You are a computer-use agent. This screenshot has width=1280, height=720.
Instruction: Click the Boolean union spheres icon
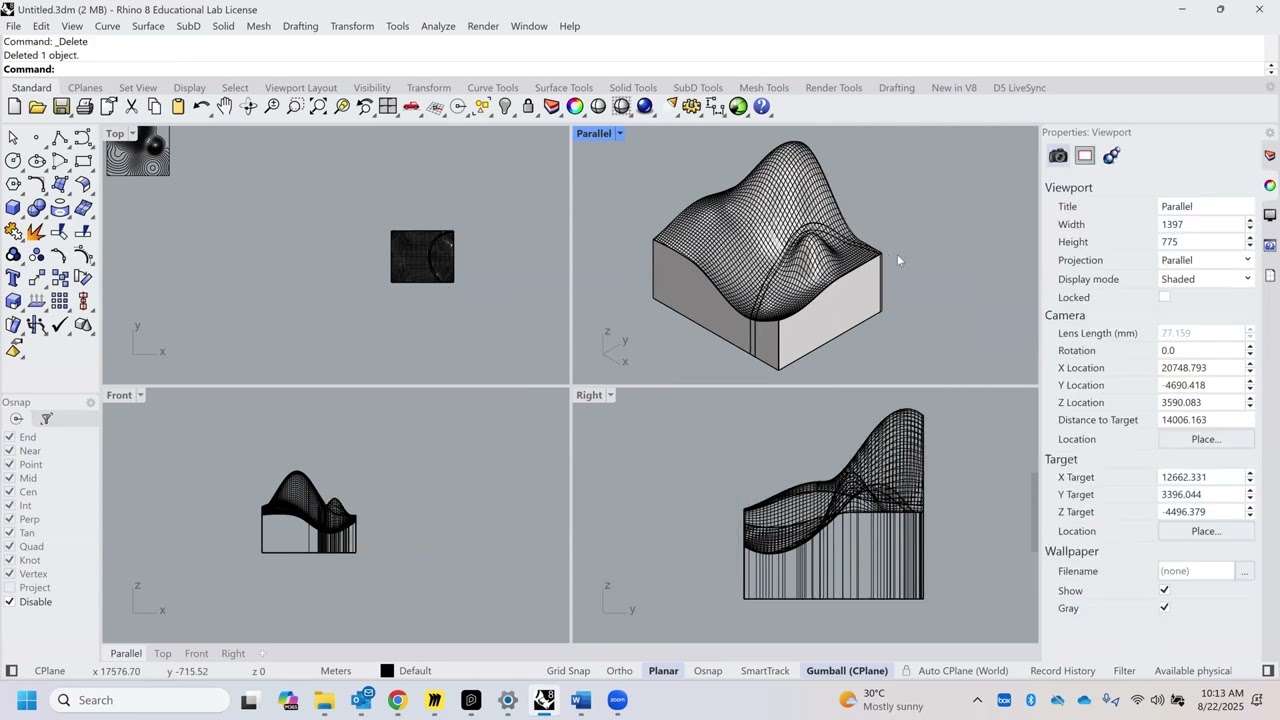coord(37,208)
